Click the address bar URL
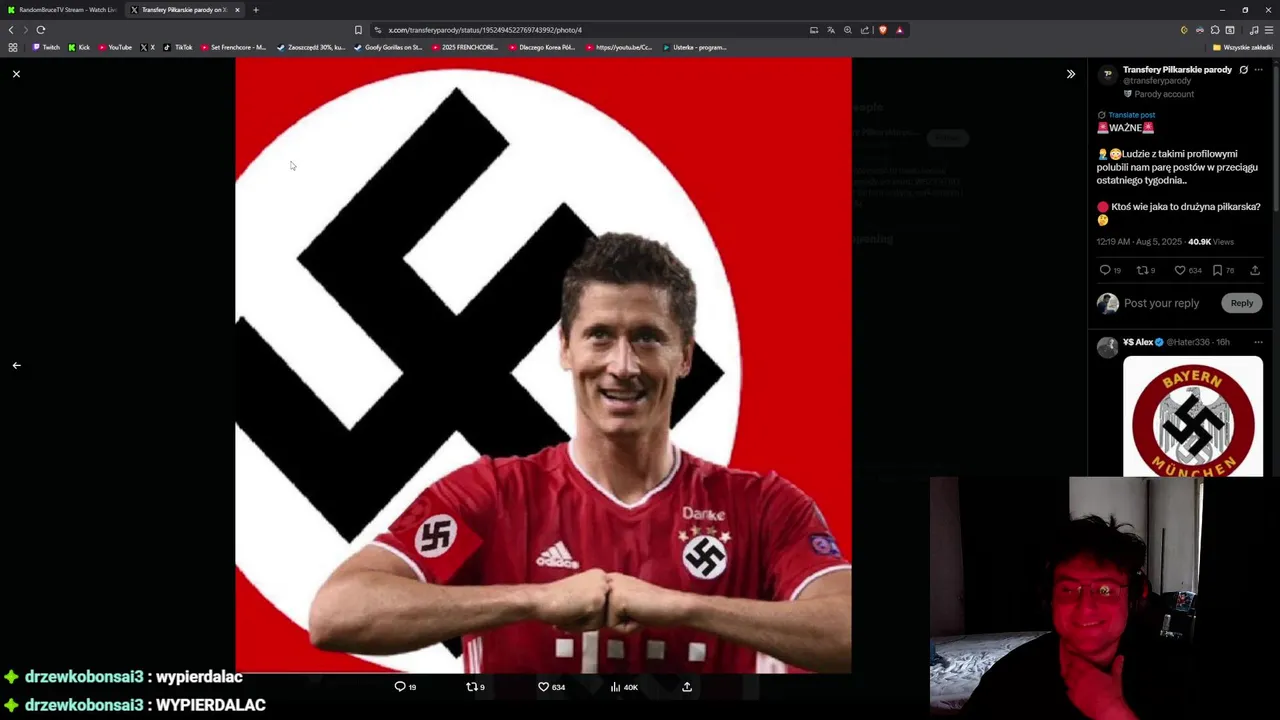The height and width of the screenshot is (720, 1280). (x=485, y=30)
